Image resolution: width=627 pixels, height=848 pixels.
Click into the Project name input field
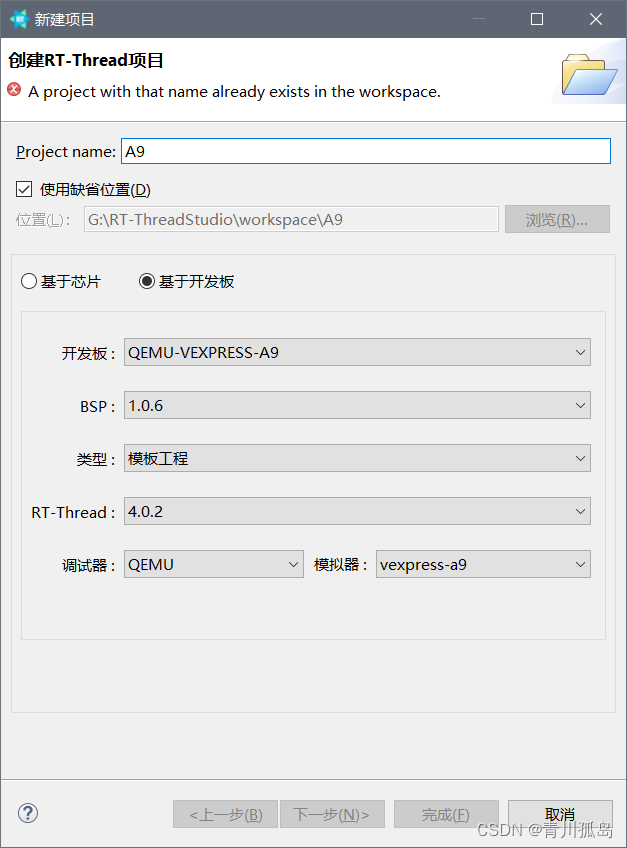click(x=366, y=151)
